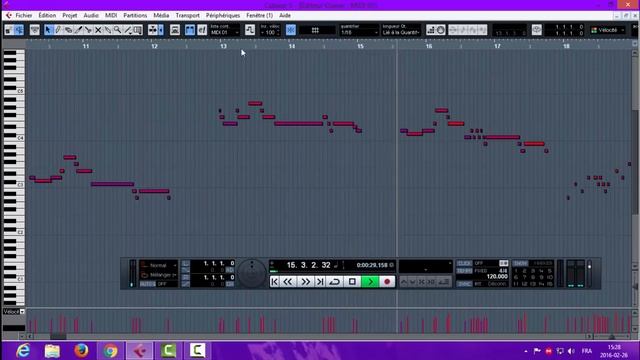The width and height of the screenshot is (640, 360).
Task: Toggle the Snap button
Action: click(x=291, y=30)
